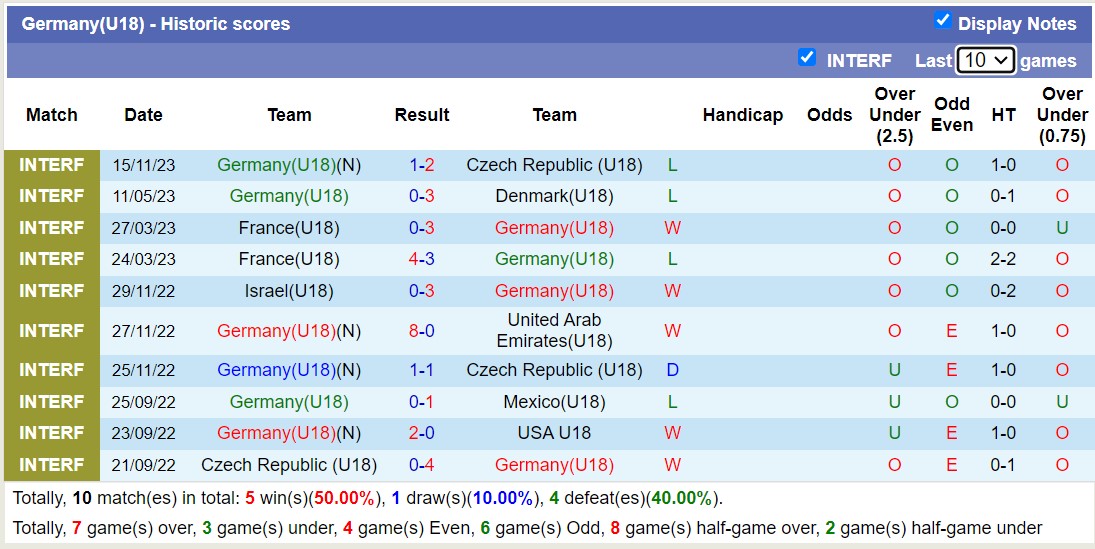Click the INTERF label in the first row
Image resolution: width=1095 pixels, height=549 pixels.
pyautogui.click(x=52, y=165)
